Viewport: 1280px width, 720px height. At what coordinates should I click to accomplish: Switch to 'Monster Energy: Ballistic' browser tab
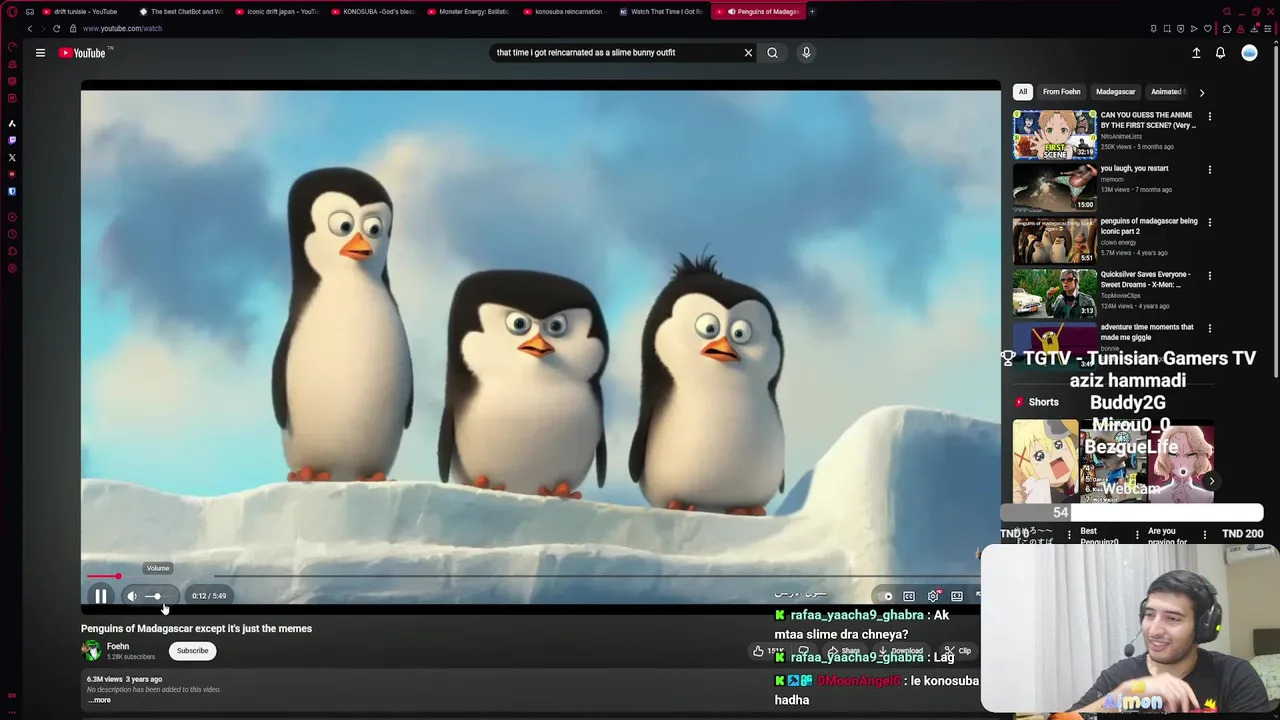pyautogui.click(x=468, y=12)
